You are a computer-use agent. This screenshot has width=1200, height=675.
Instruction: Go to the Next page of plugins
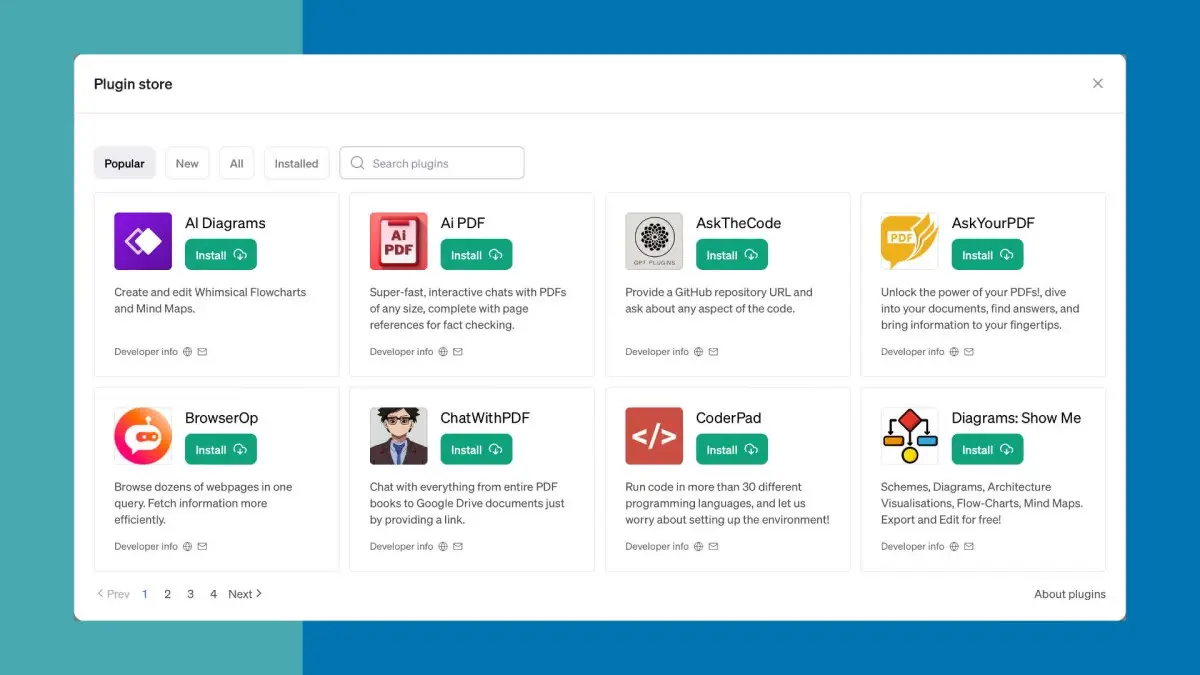point(245,594)
